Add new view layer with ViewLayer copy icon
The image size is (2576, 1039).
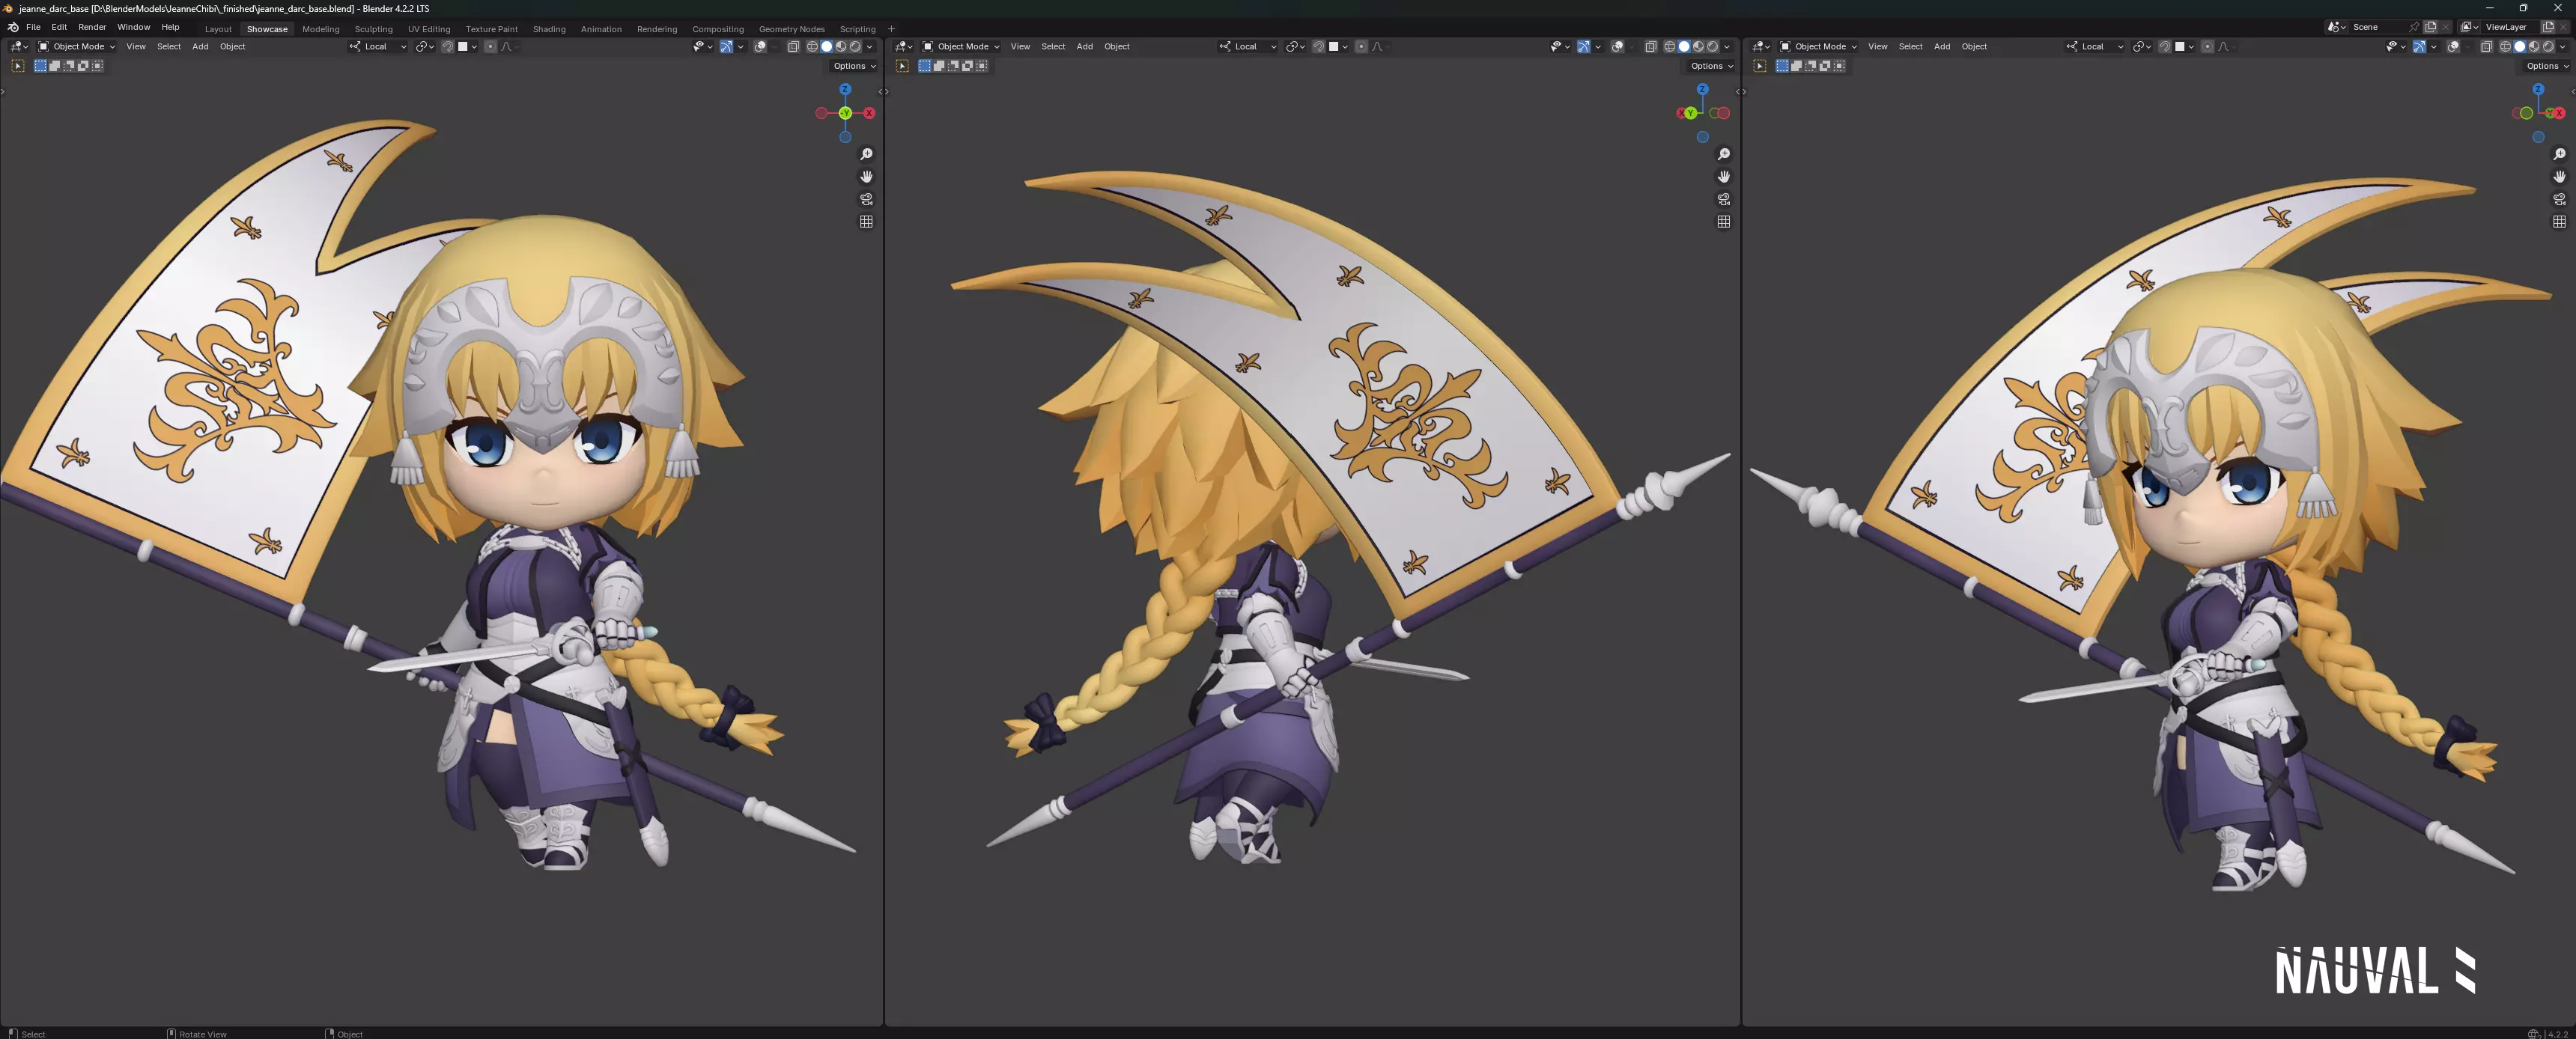(x=2548, y=27)
